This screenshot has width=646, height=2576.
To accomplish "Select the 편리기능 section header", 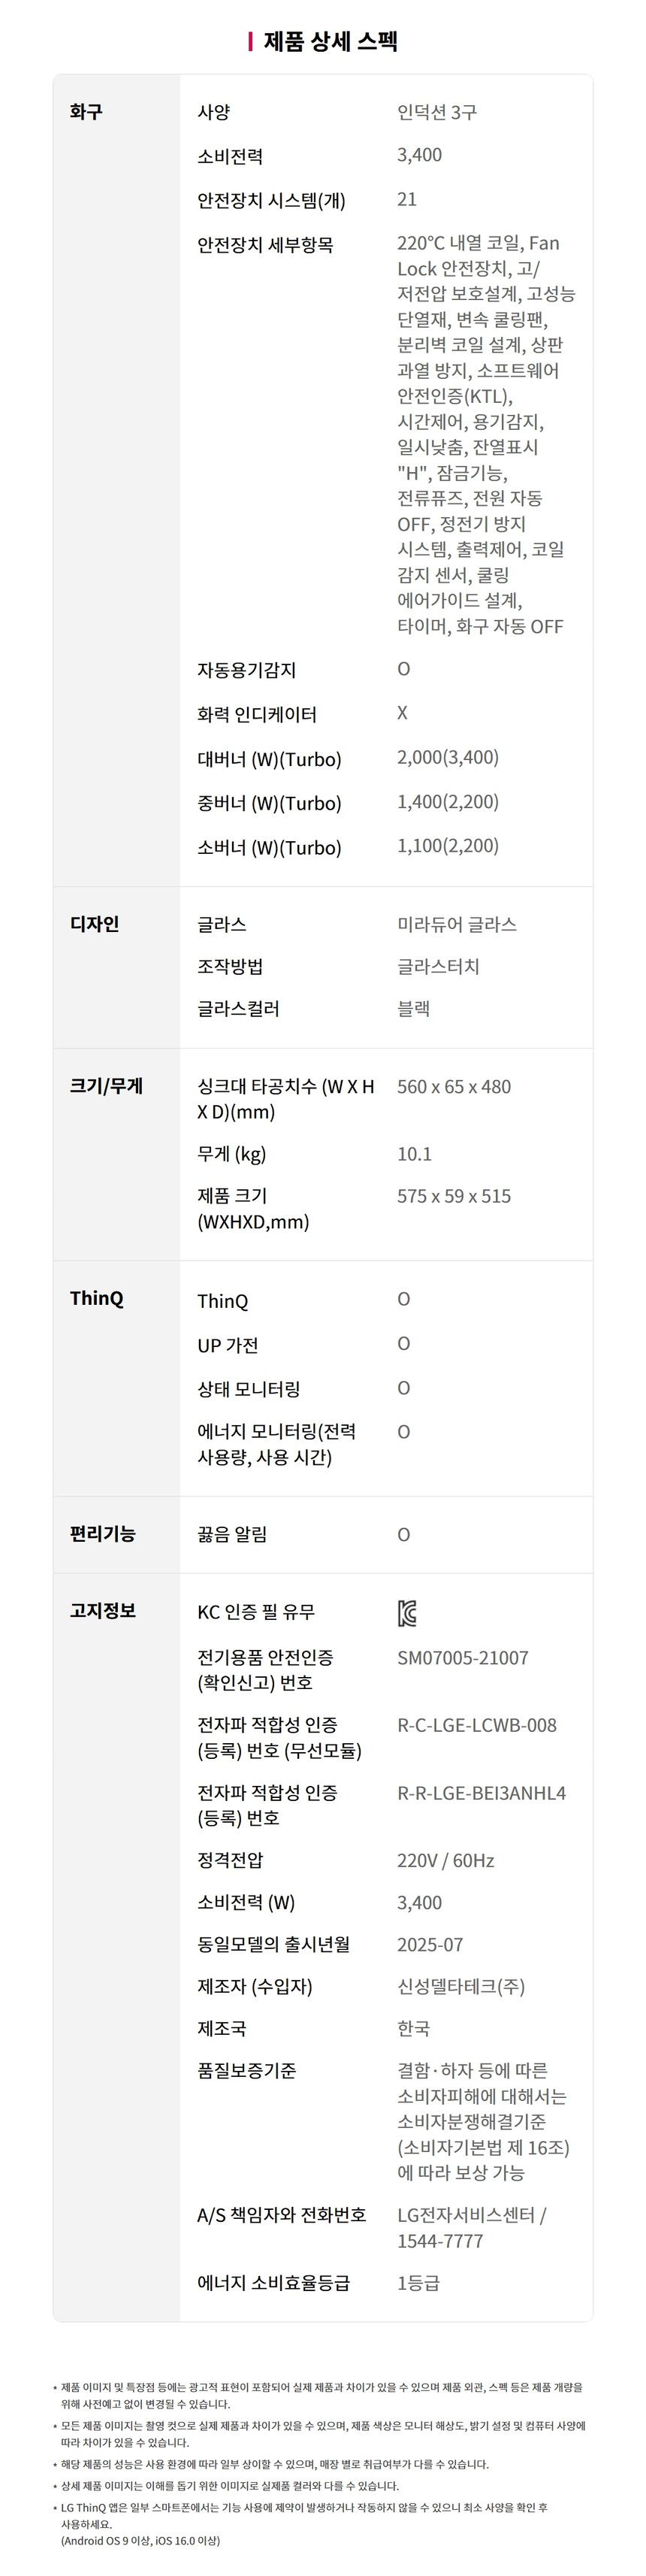I will [x=102, y=1534].
